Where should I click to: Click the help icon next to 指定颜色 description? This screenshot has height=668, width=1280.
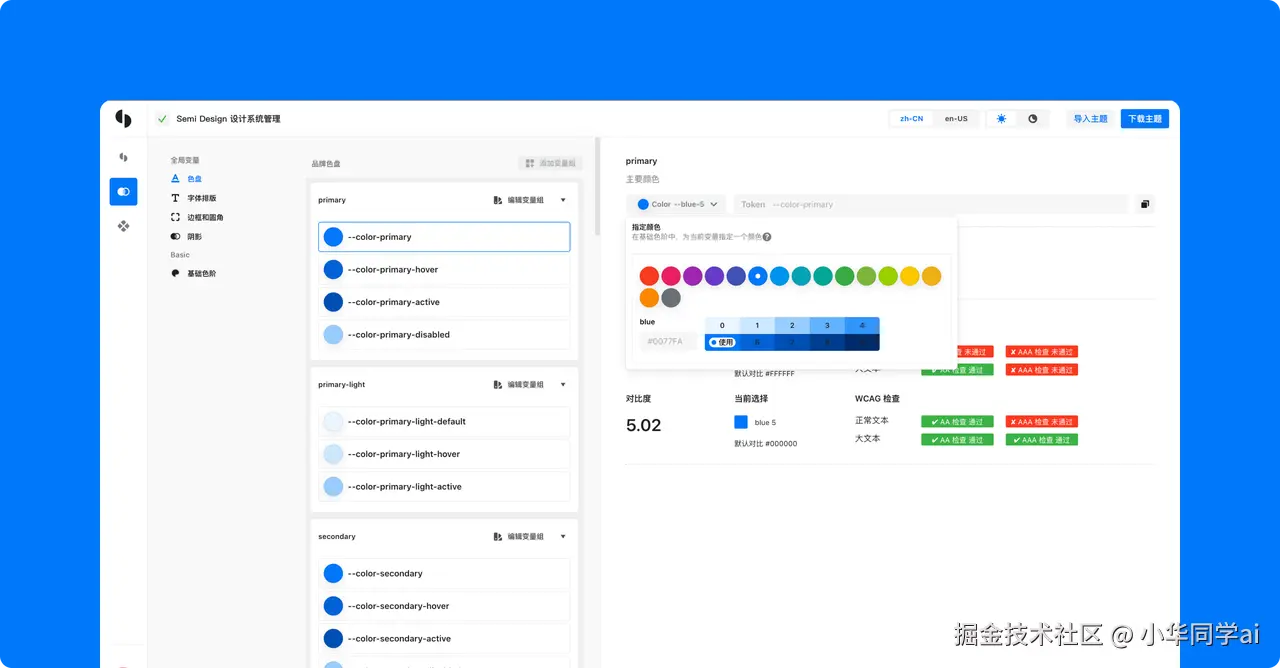pyautogui.click(x=767, y=237)
